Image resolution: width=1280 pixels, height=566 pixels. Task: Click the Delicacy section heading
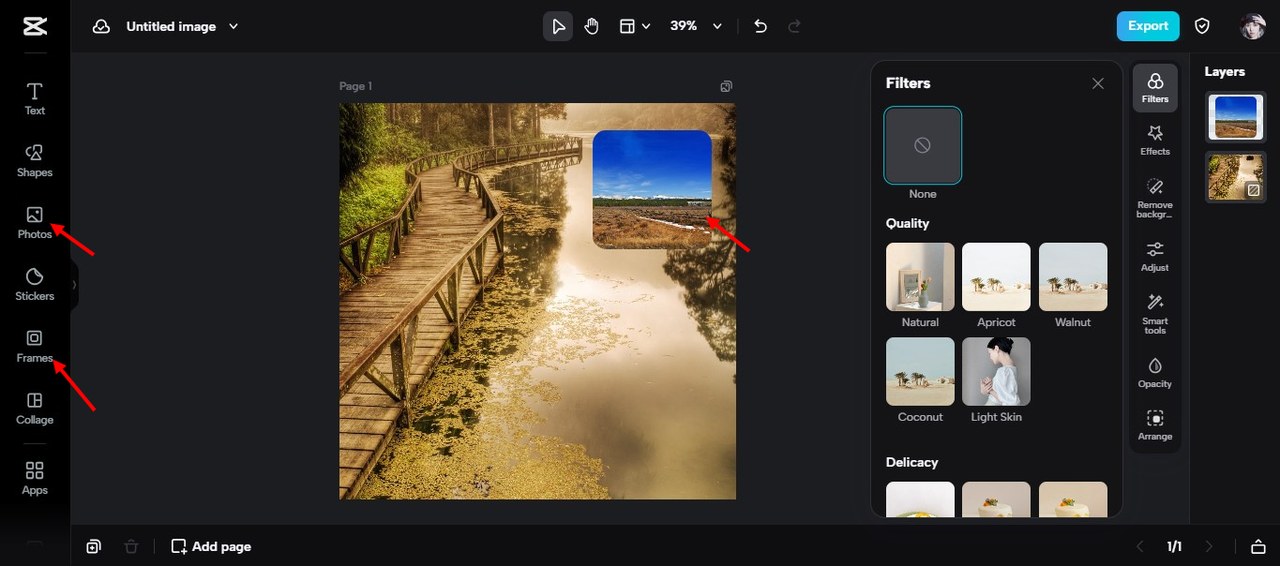[912, 462]
